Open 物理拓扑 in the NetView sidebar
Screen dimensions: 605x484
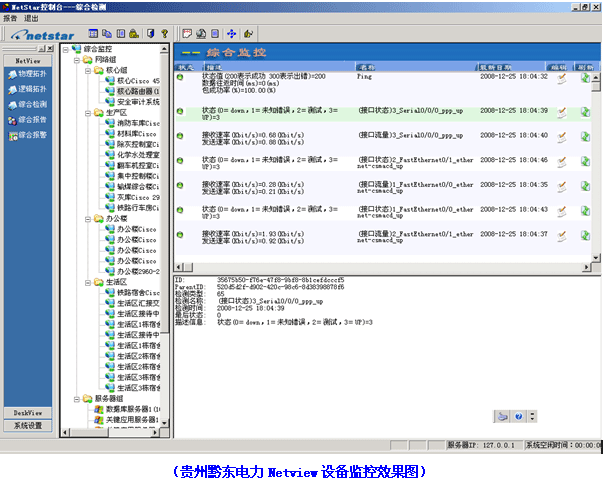[28, 74]
